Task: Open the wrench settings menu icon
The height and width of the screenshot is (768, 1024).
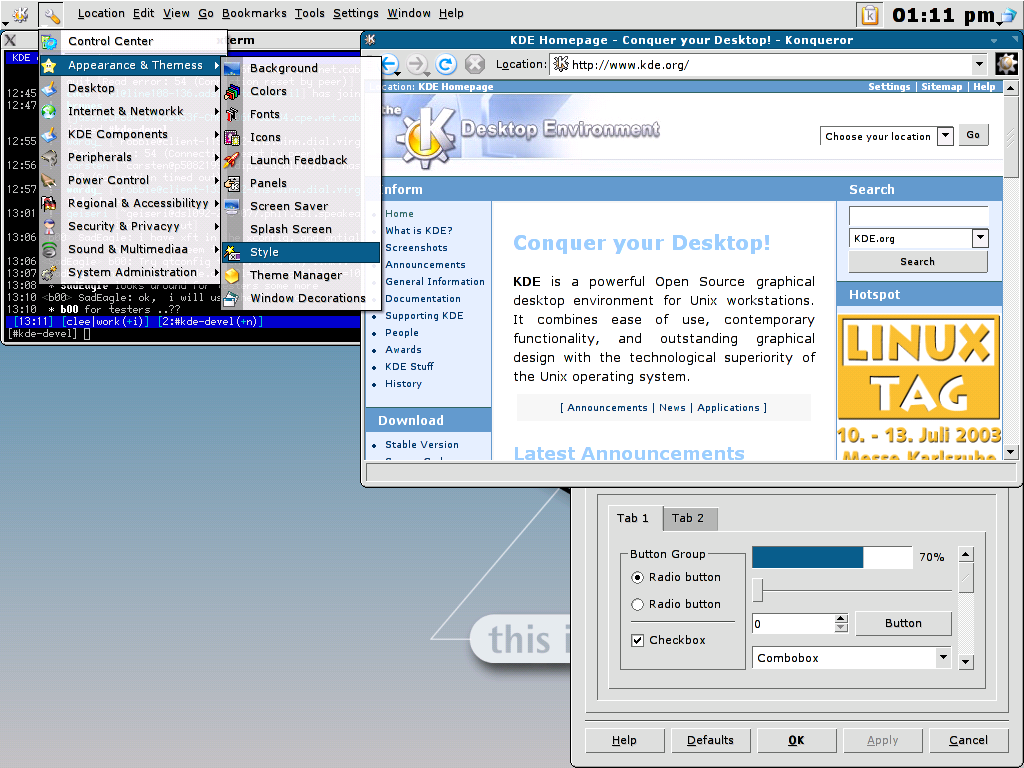Action: [51, 14]
